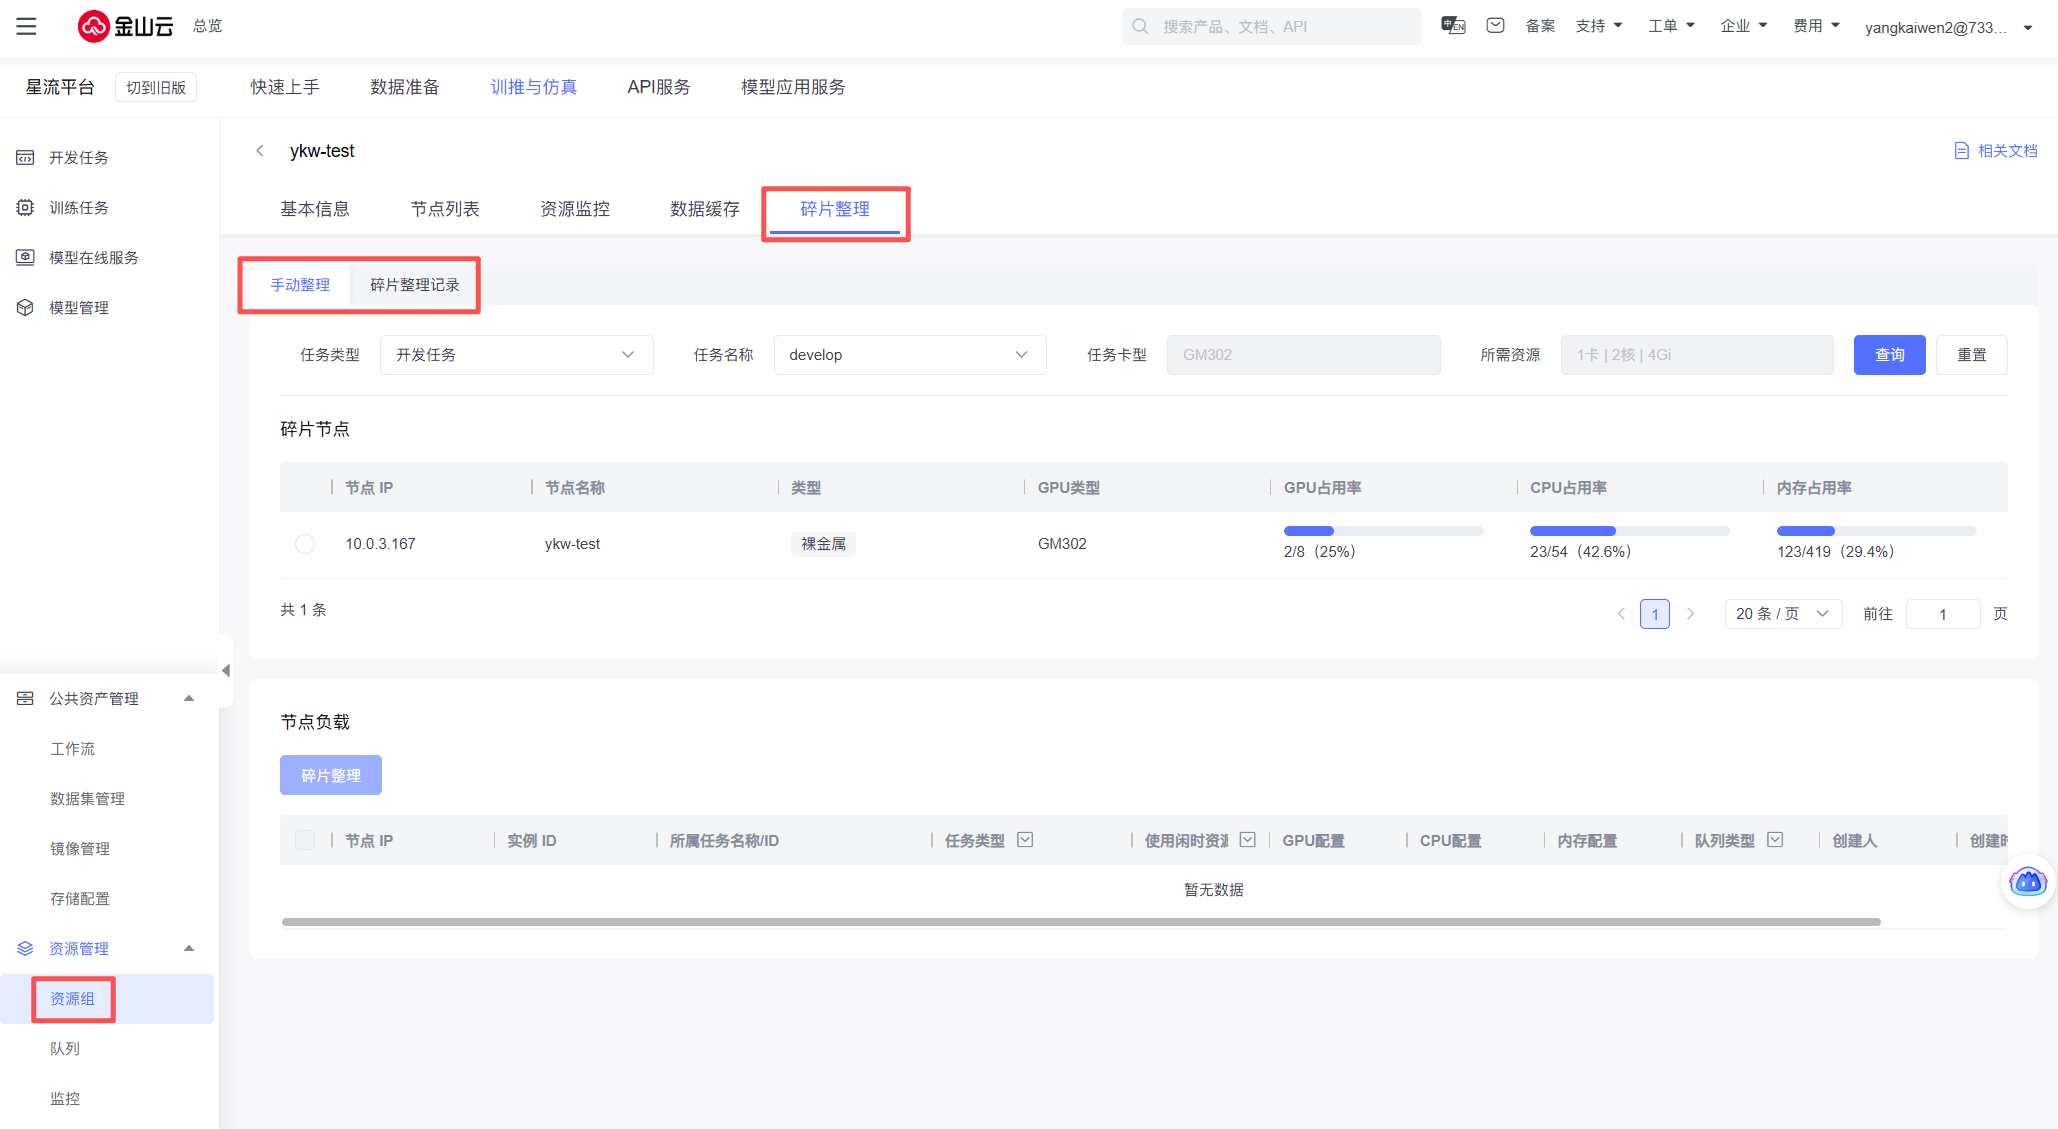This screenshot has width=2058, height=1129.
Task: Click the 公共资产管理 section icon
Action: (x=25, y=699)
